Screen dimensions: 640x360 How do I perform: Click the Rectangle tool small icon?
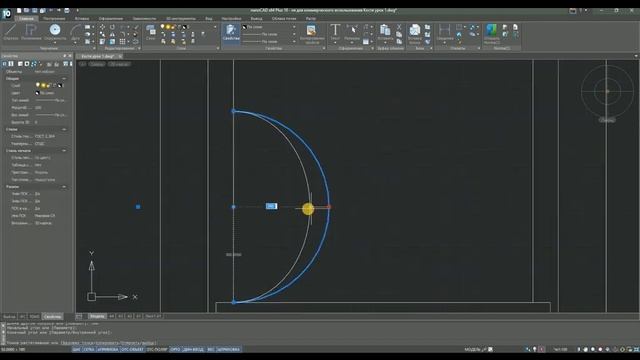(87, 27)
